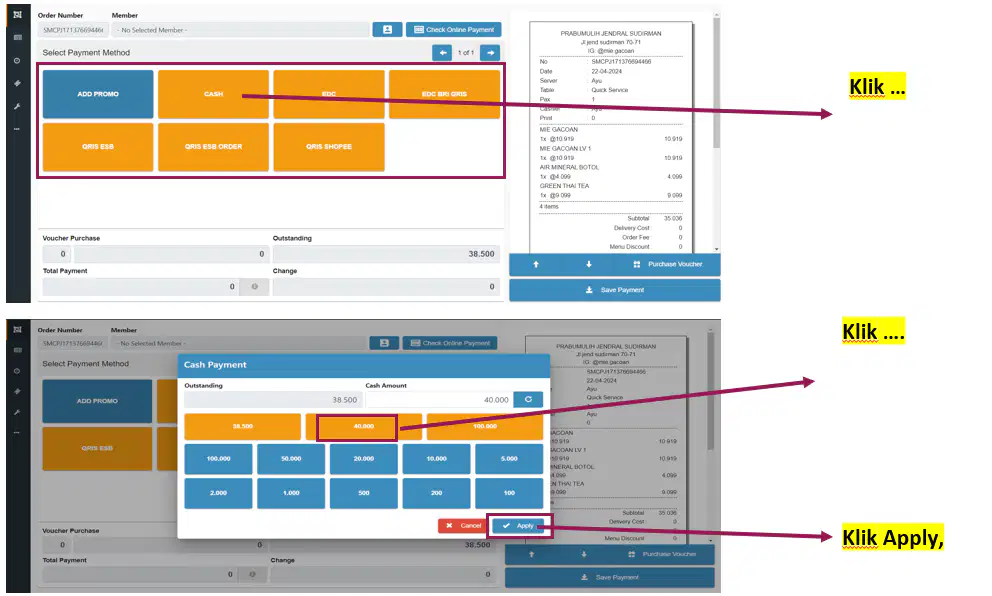Image resolution: width=992 pixels, height=596 pixels.
Task: Click the wrench icon in left sidebar
Action: pos(17,106)
